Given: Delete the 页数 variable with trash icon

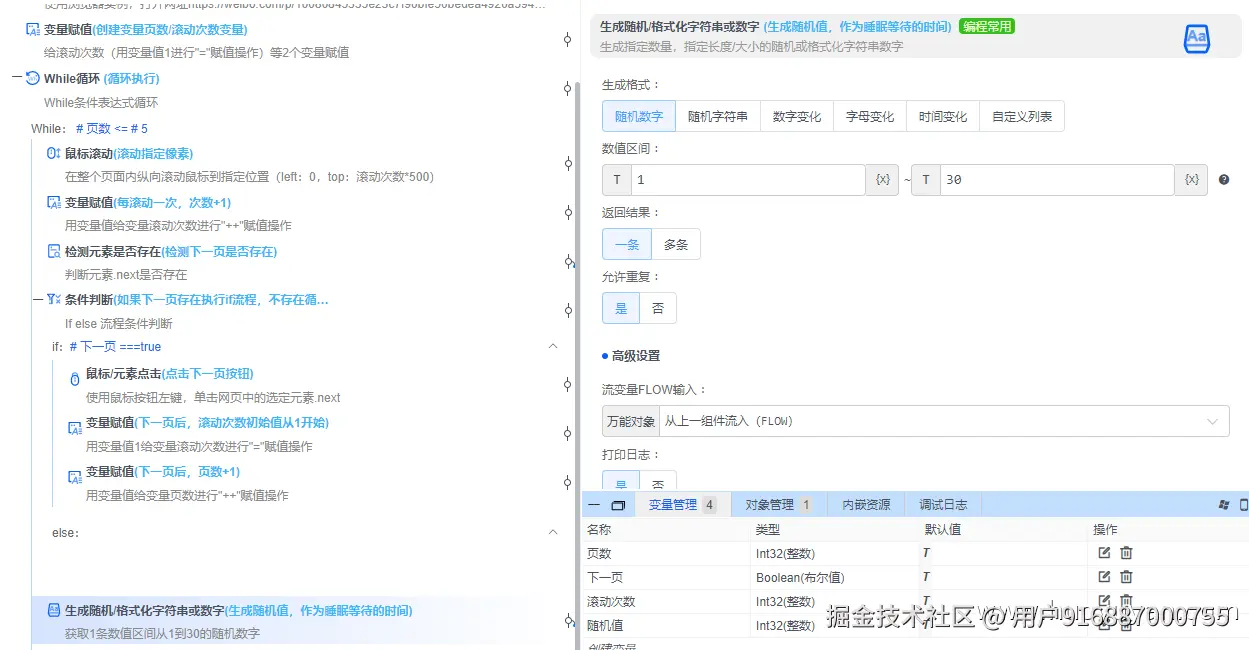Looking at the screenshot, I should 1126,553.
